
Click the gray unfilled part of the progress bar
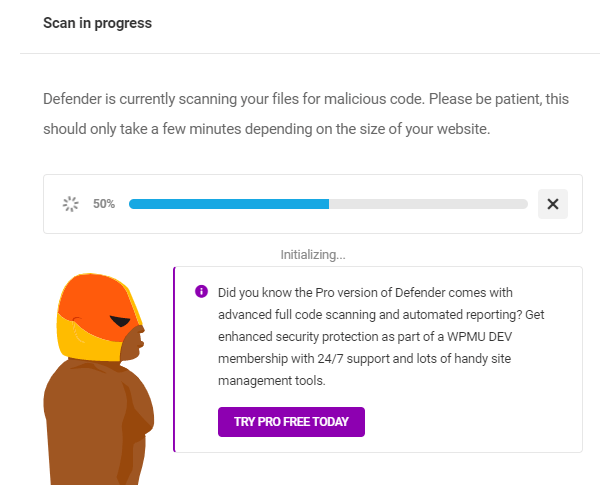(428, 204)
